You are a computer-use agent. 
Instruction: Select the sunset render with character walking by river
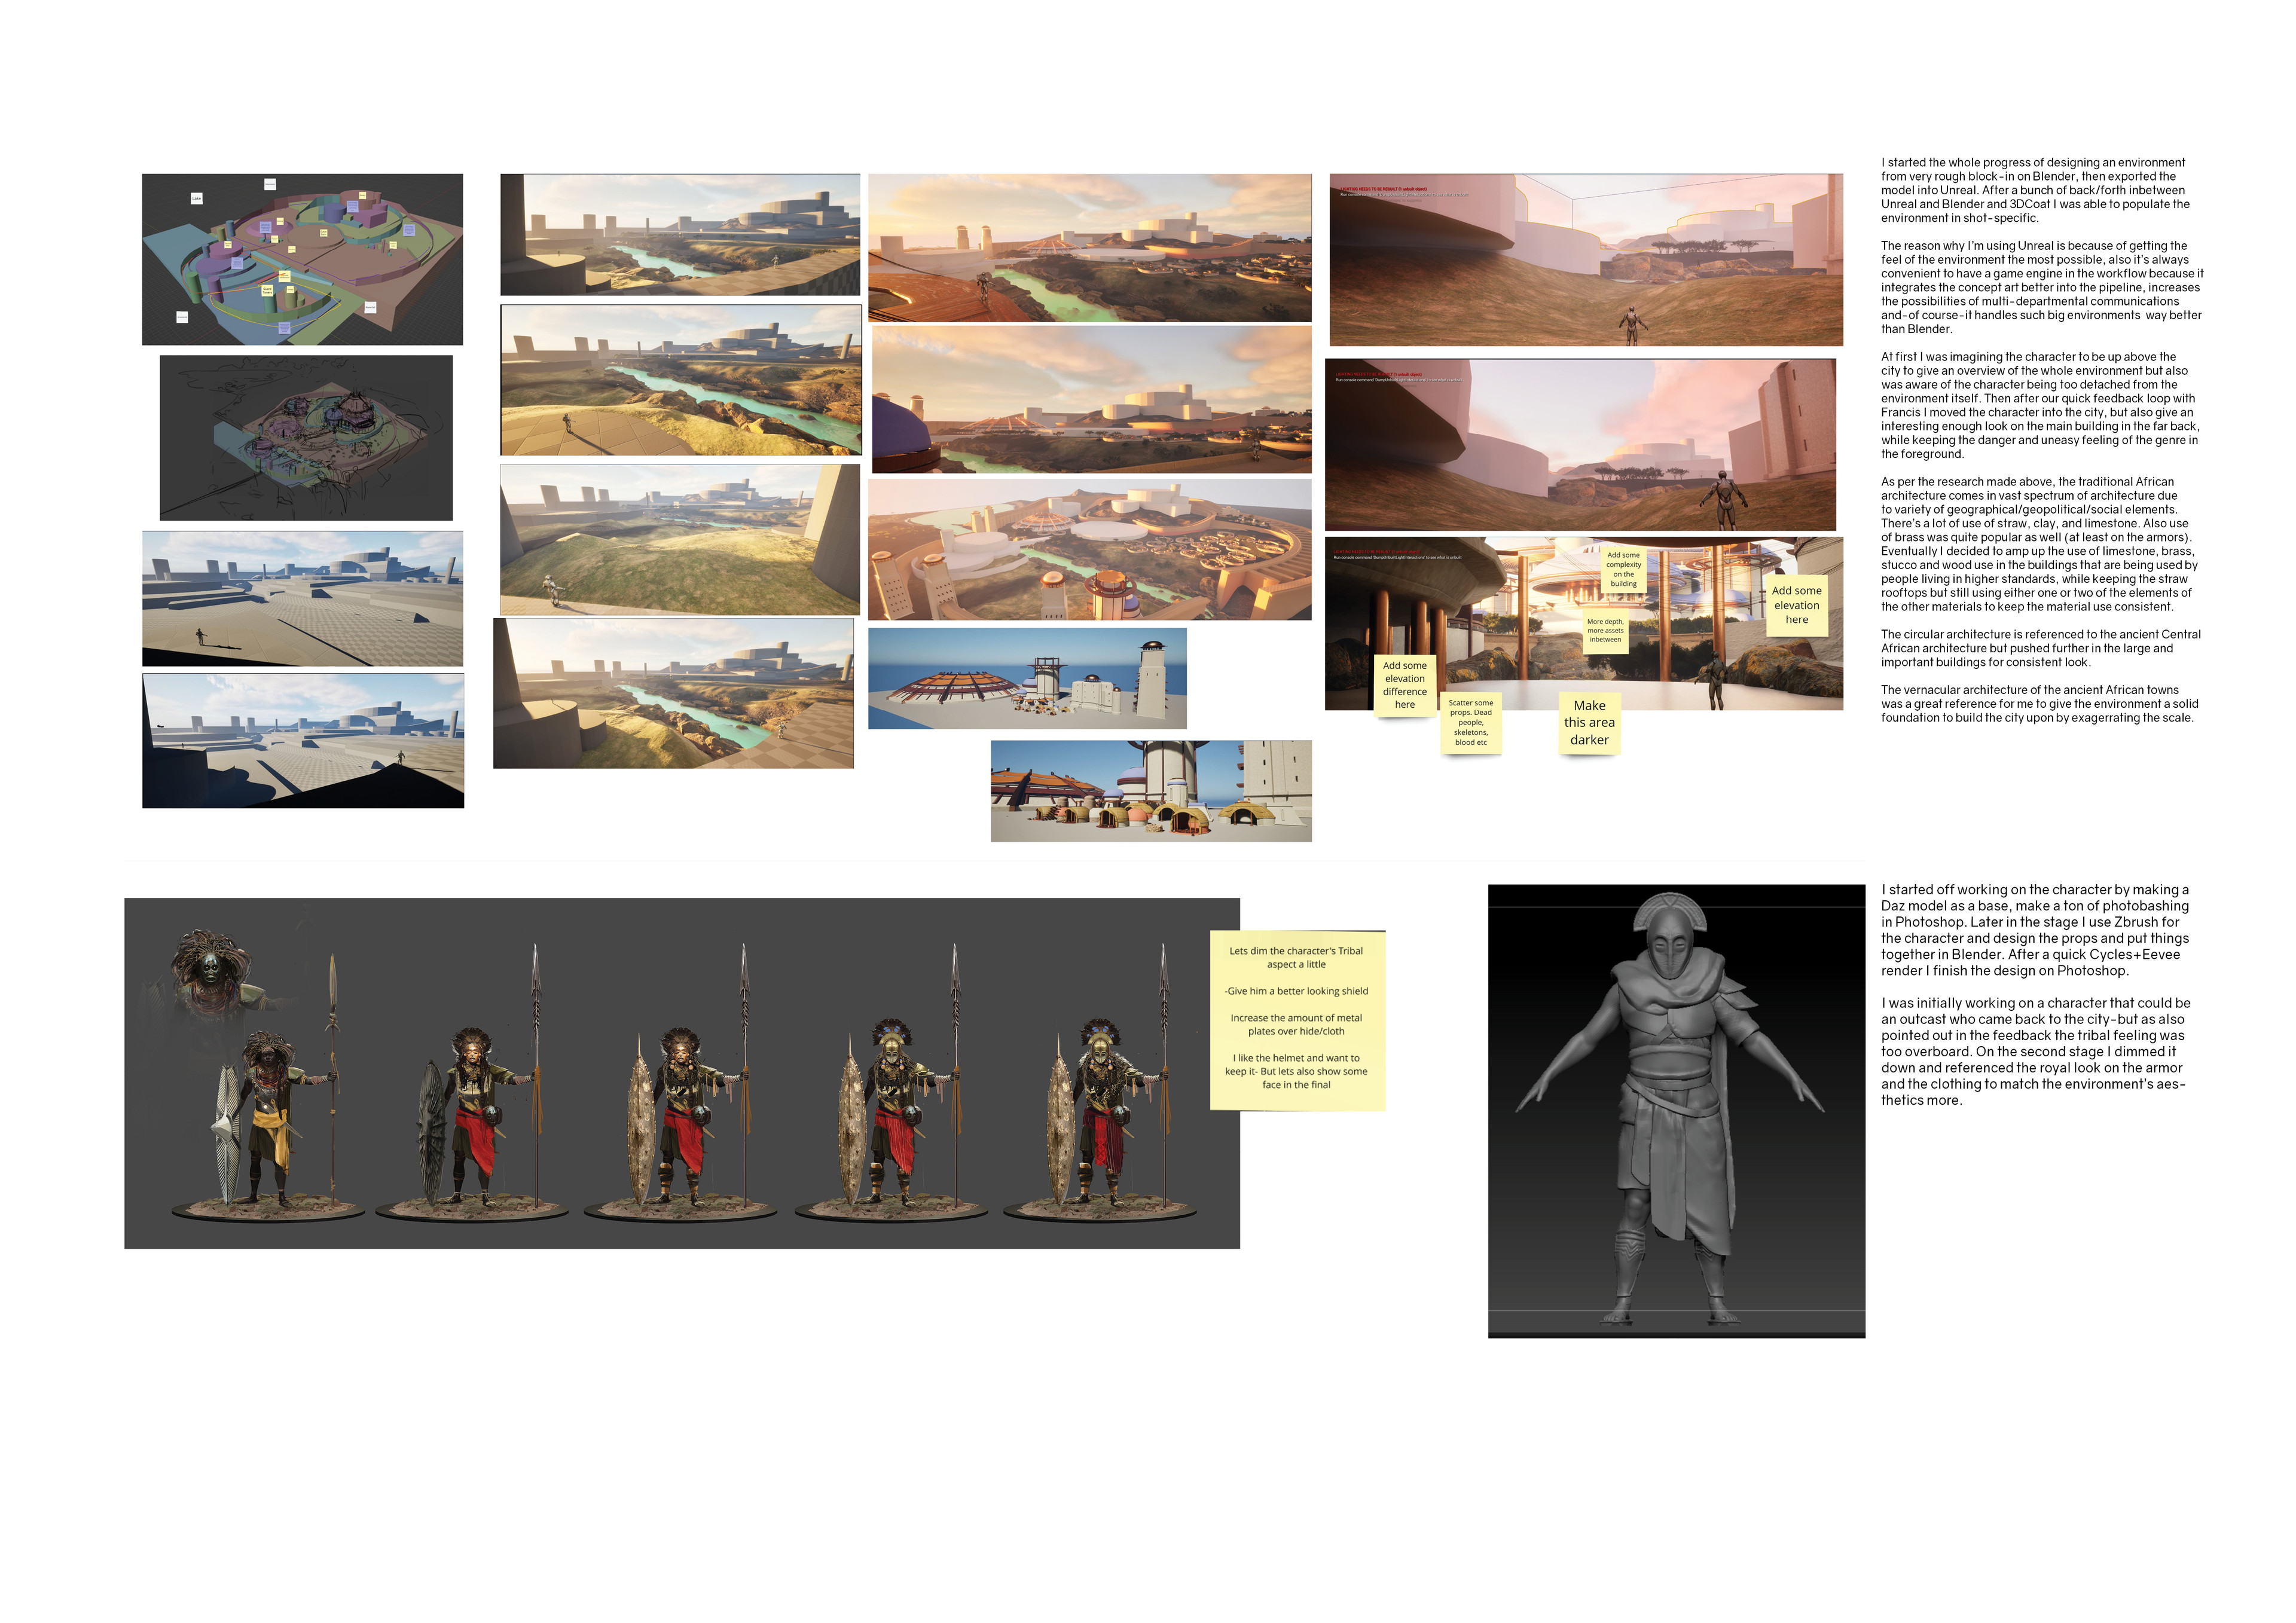click(1090, 247)
